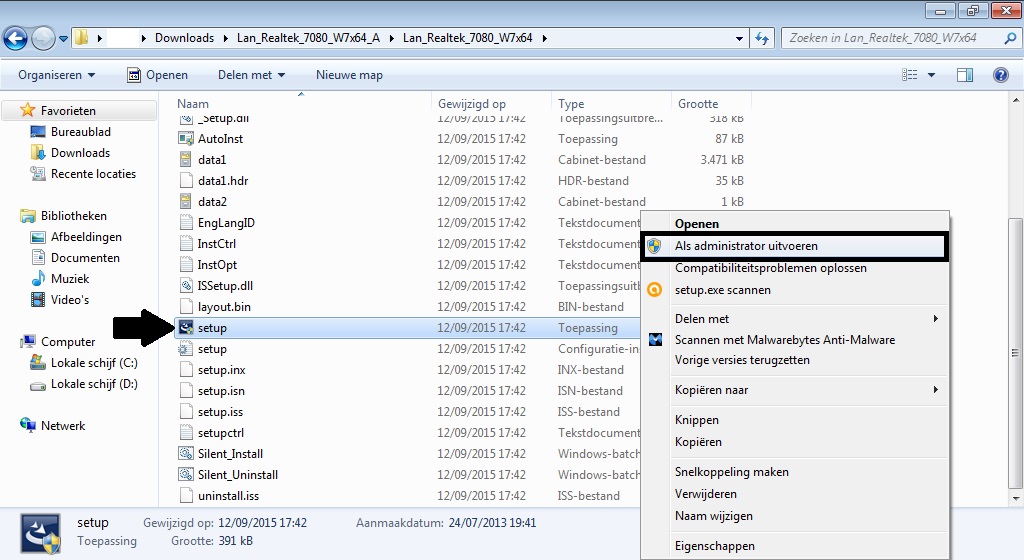Open 'Lokale schijf (D:)' drive

tap(94, 384)
